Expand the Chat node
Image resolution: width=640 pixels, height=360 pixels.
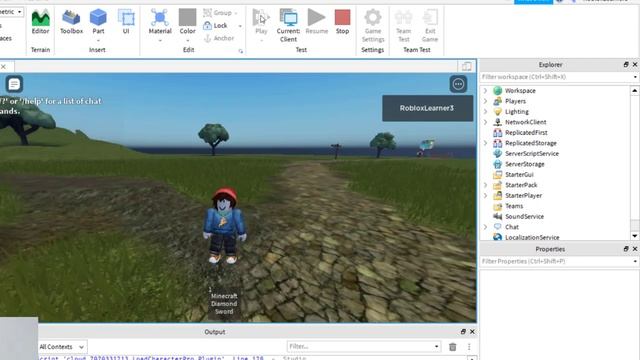click(485, 227)
